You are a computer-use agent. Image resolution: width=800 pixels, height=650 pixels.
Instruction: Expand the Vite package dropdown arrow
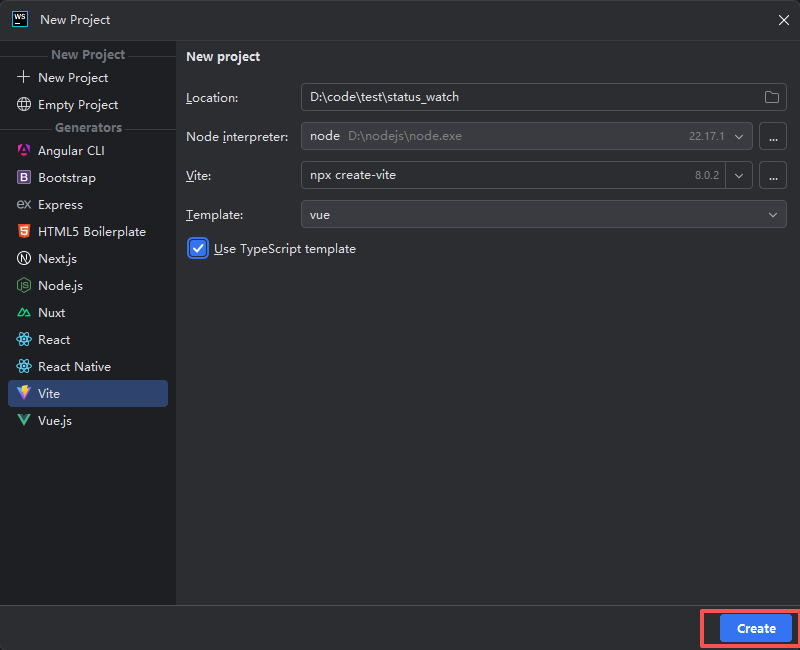click(739, 176)
